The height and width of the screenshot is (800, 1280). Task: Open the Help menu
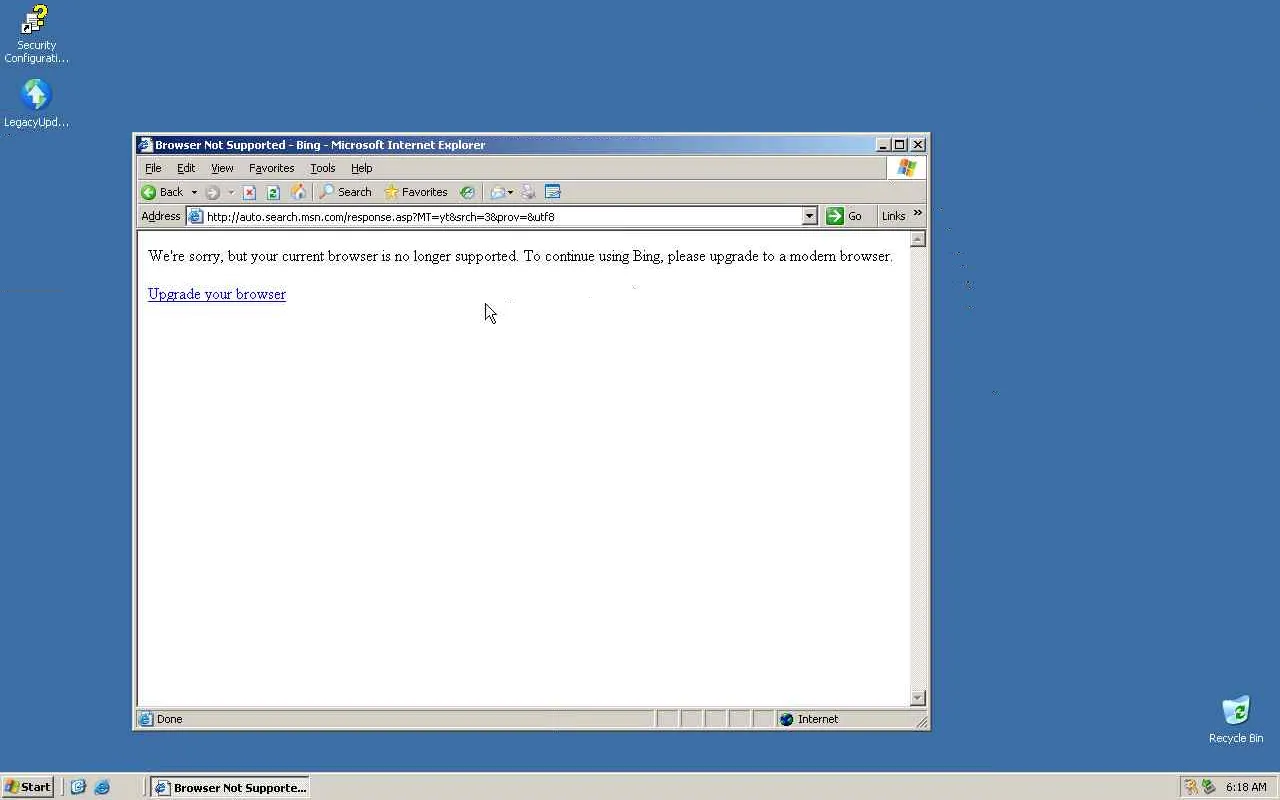pos(361,168)
